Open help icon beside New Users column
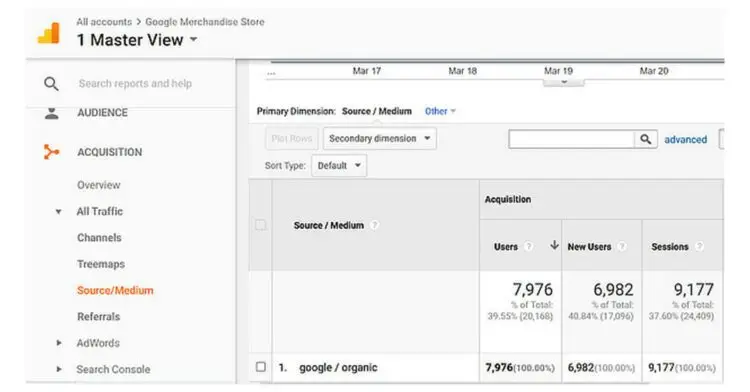Image resolution: width=750 pixels, height=392 pixels. (622, 247)
